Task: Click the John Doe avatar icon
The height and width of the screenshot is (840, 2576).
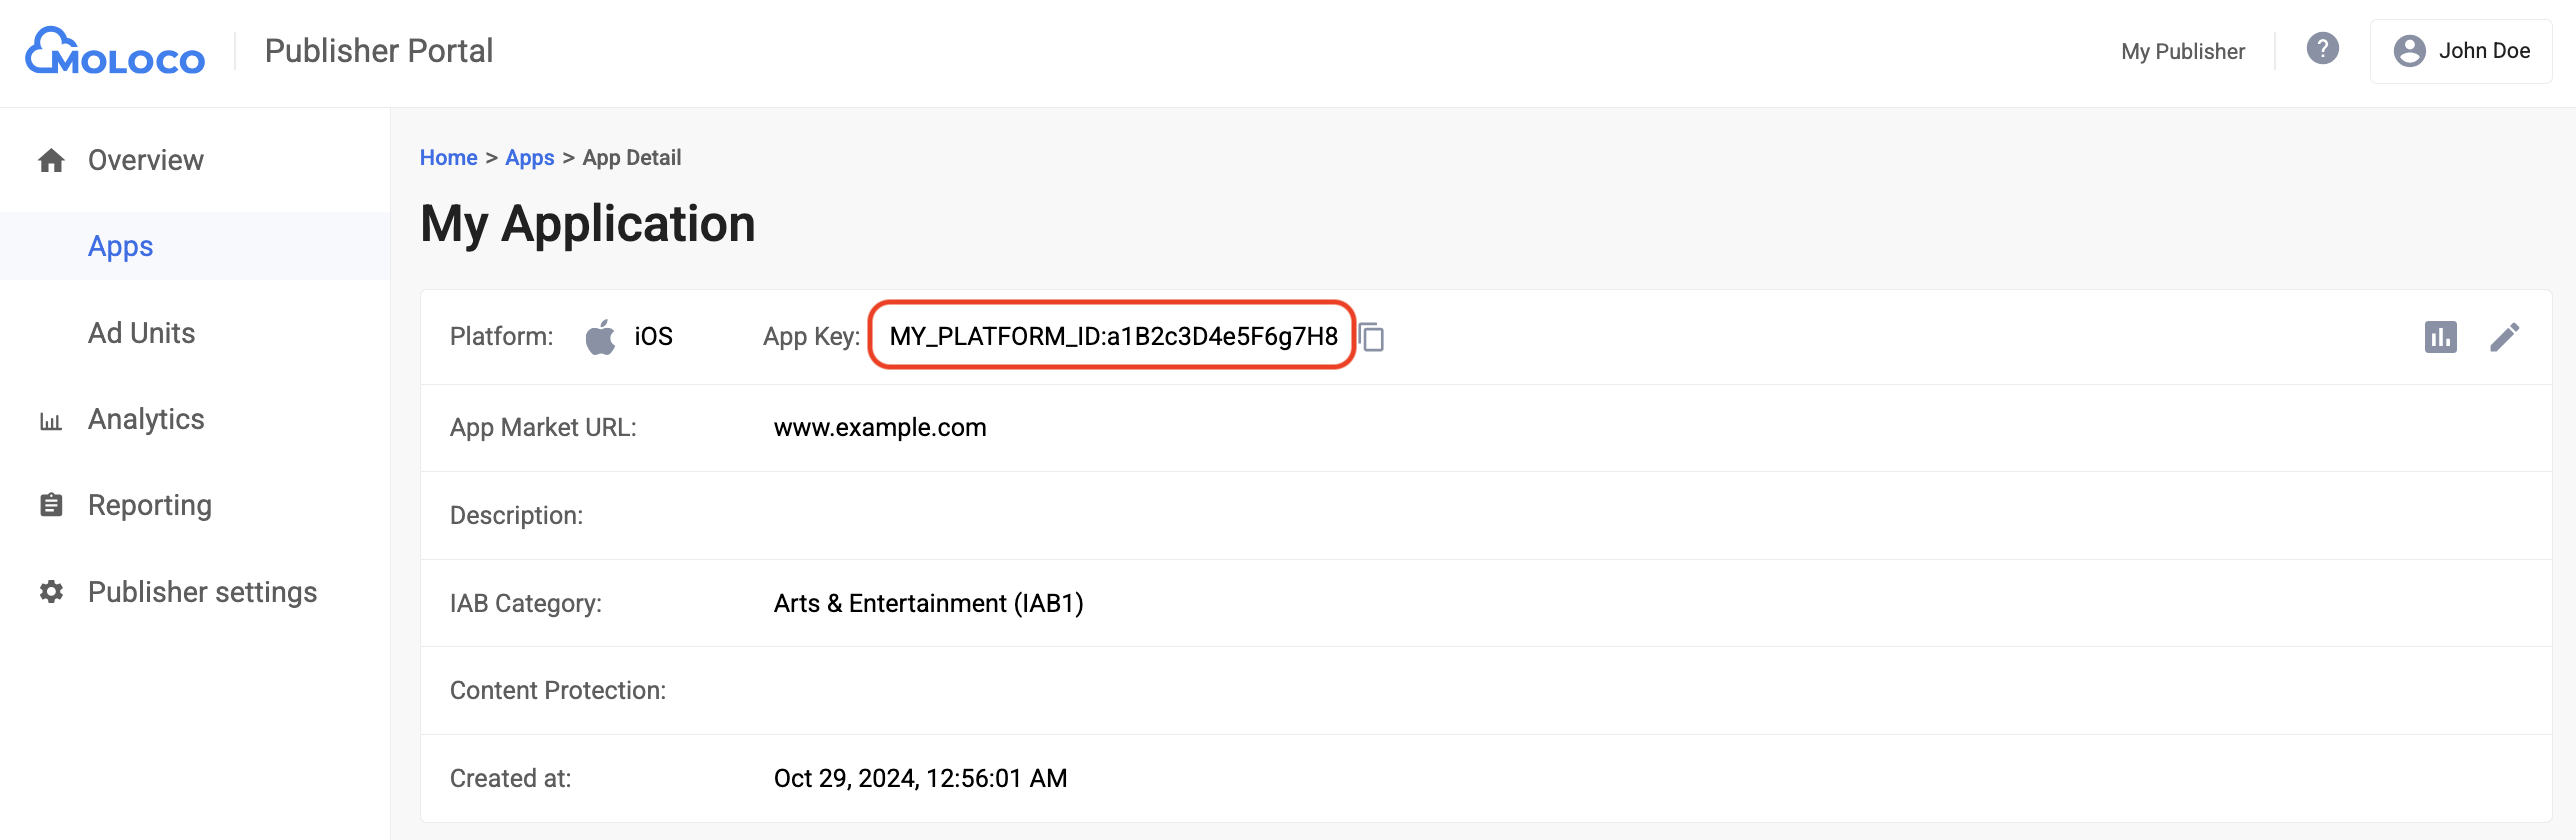Action: coord(2409,51)
